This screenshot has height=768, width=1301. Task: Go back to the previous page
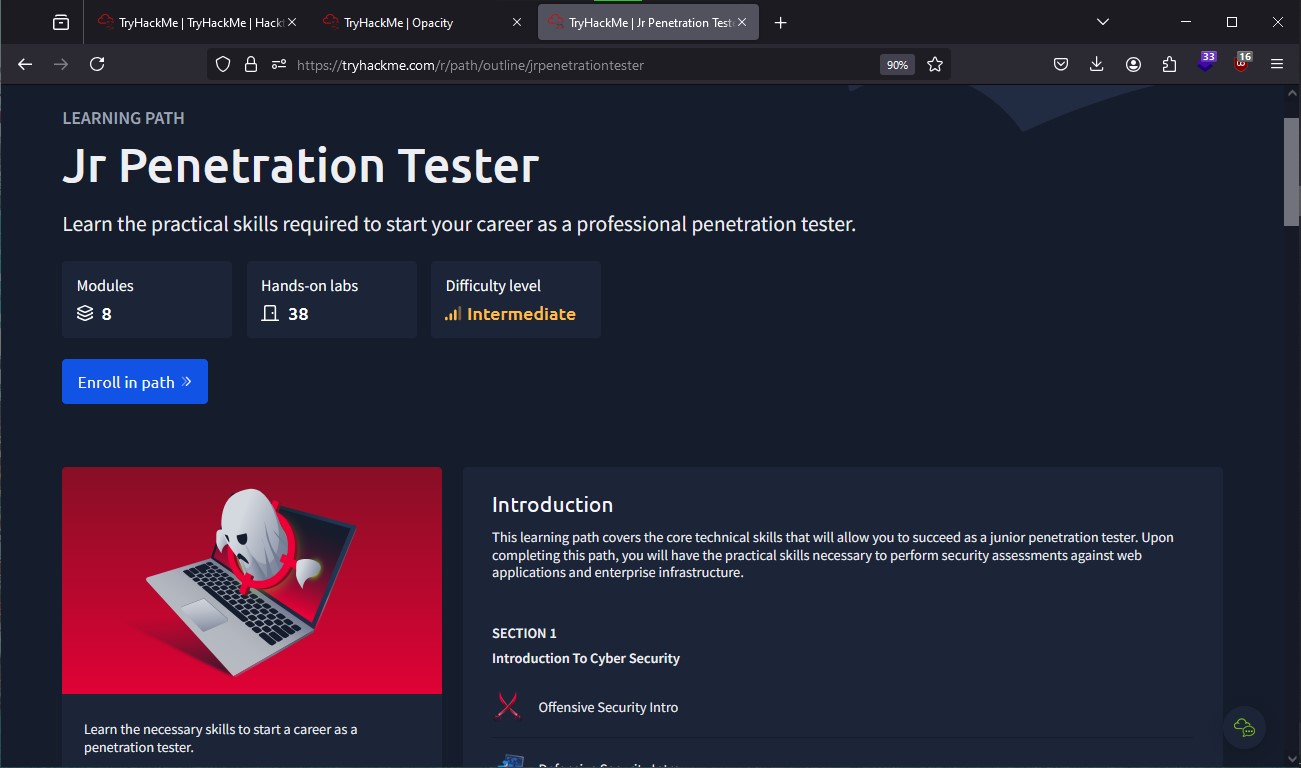point(25,64)
